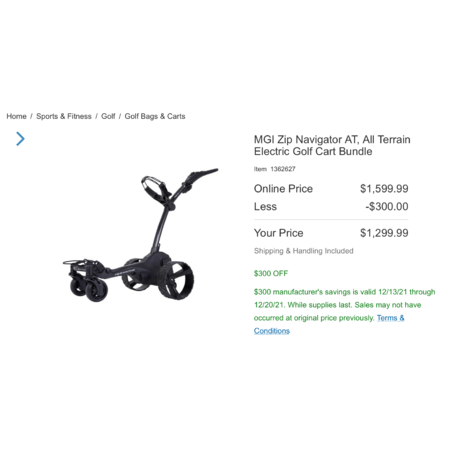450x450 pixels.
Task: Click the -$300.00 discount amount
Action: [x=387, y=206]
